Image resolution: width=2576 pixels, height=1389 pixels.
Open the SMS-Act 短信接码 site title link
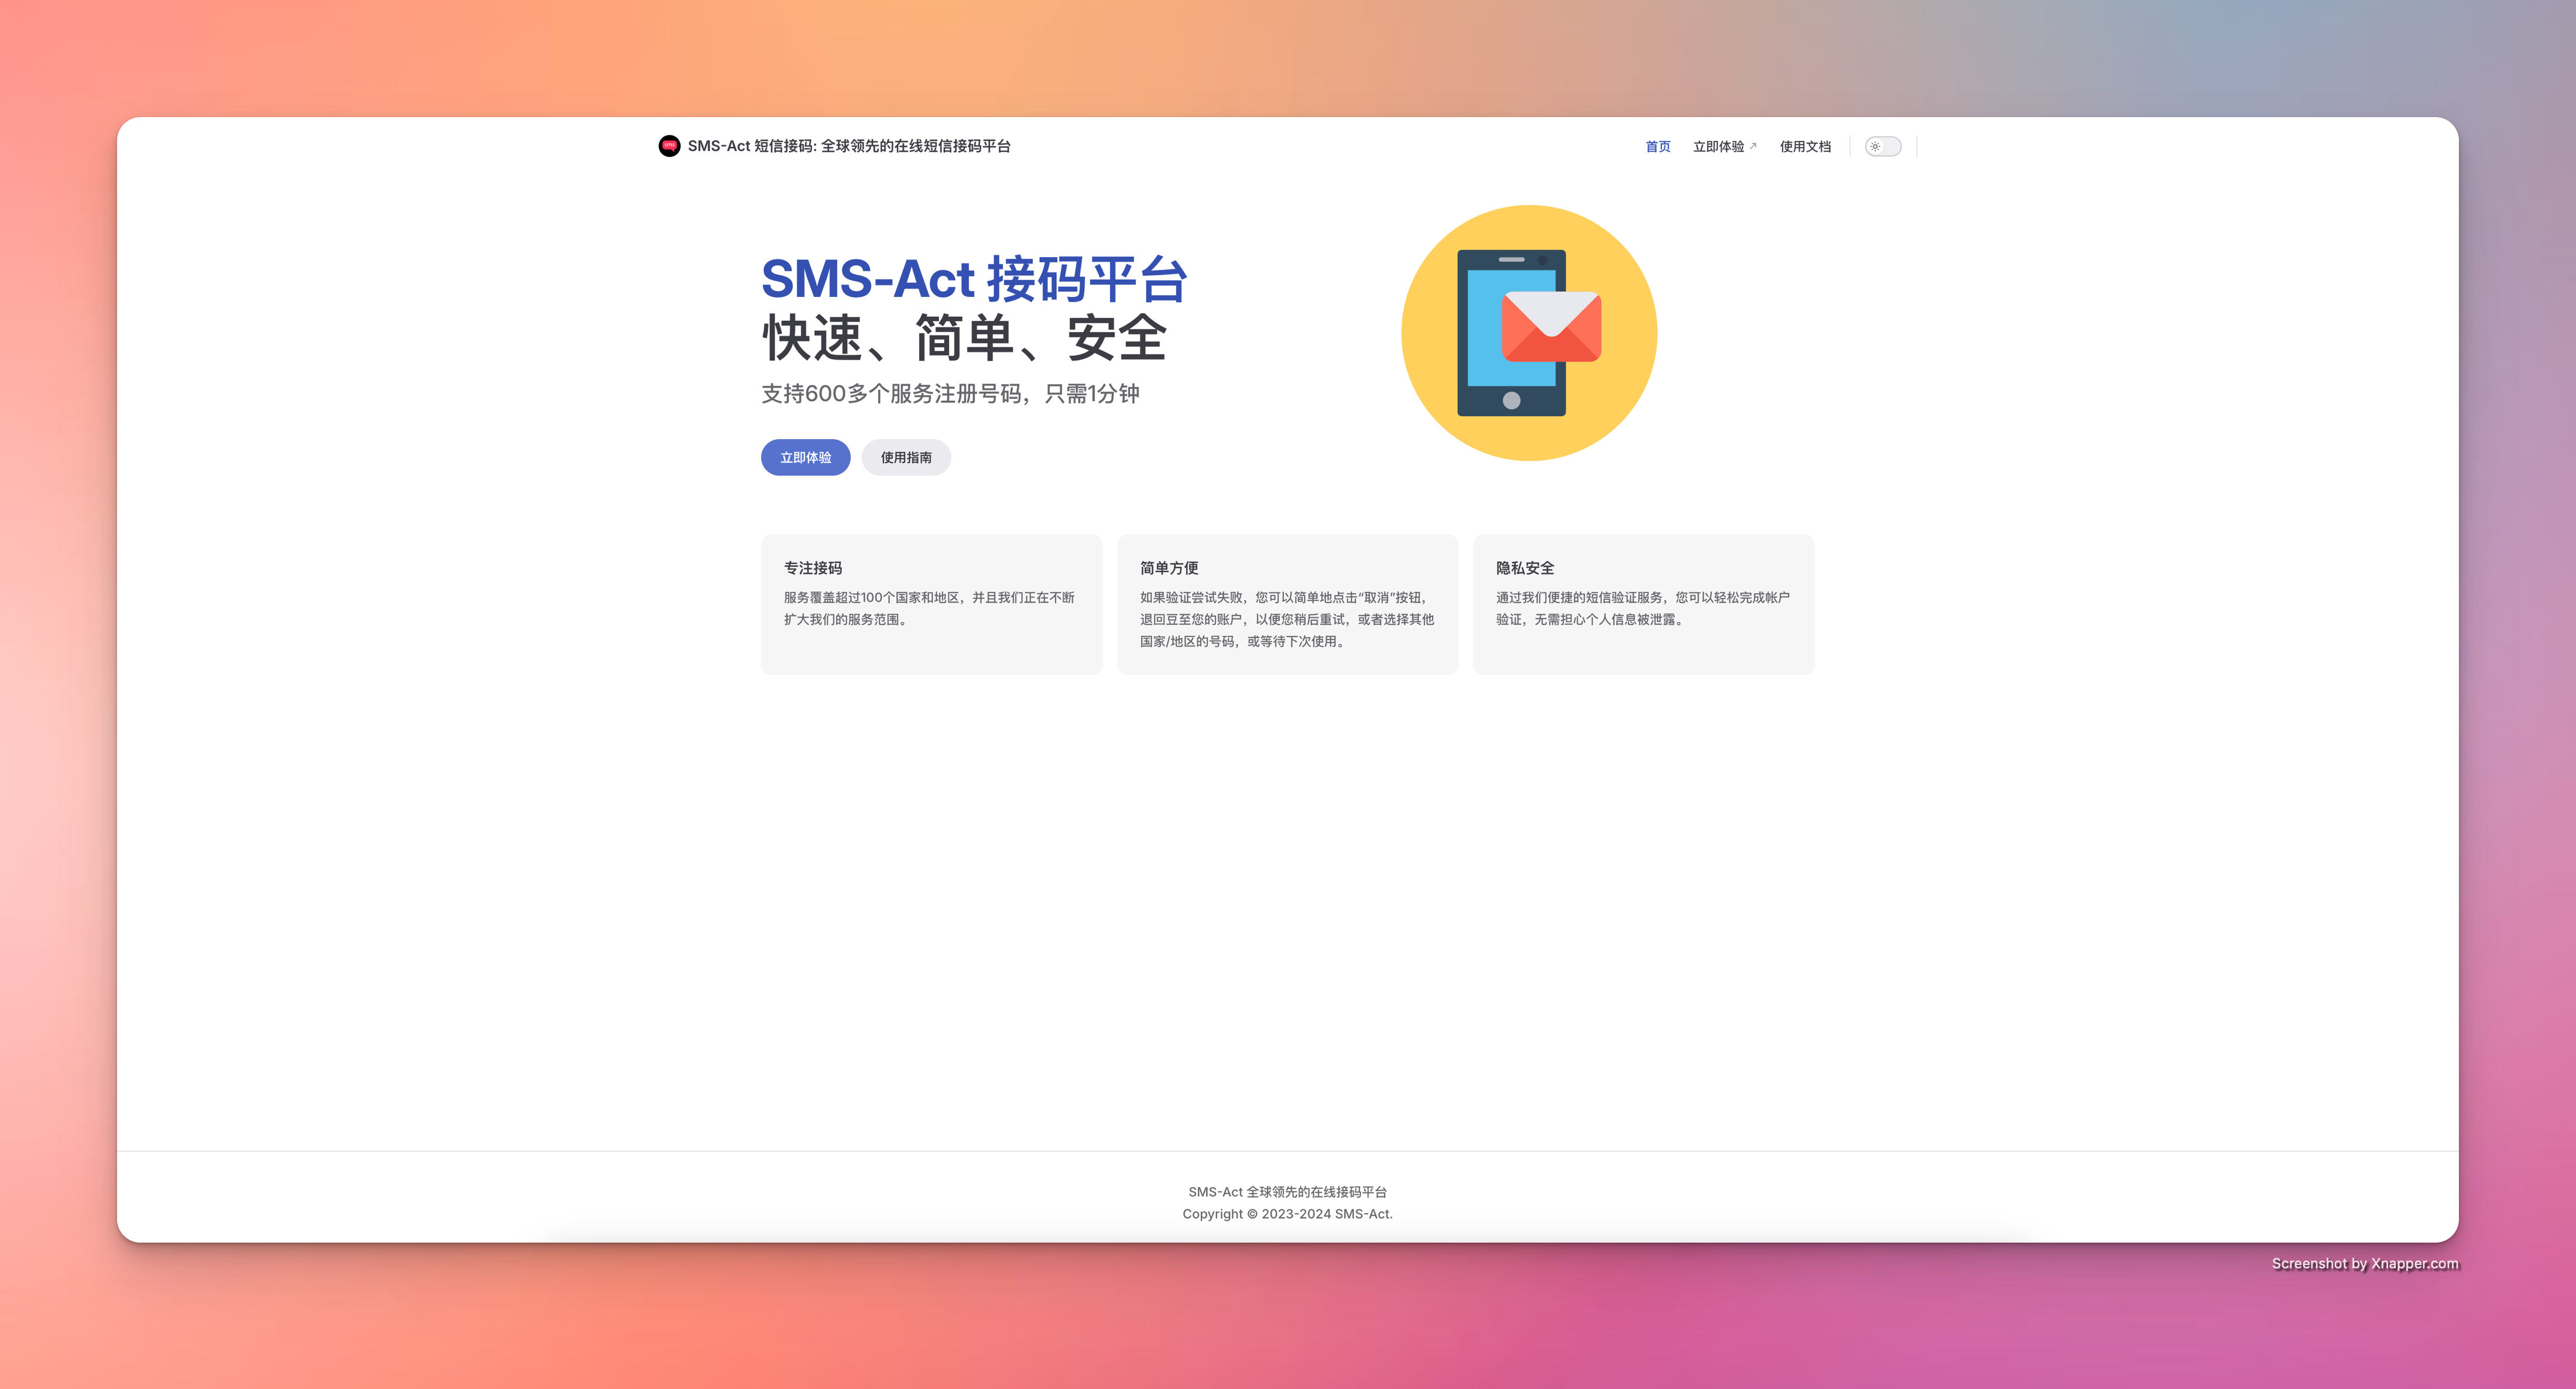[x=849, y=146]
